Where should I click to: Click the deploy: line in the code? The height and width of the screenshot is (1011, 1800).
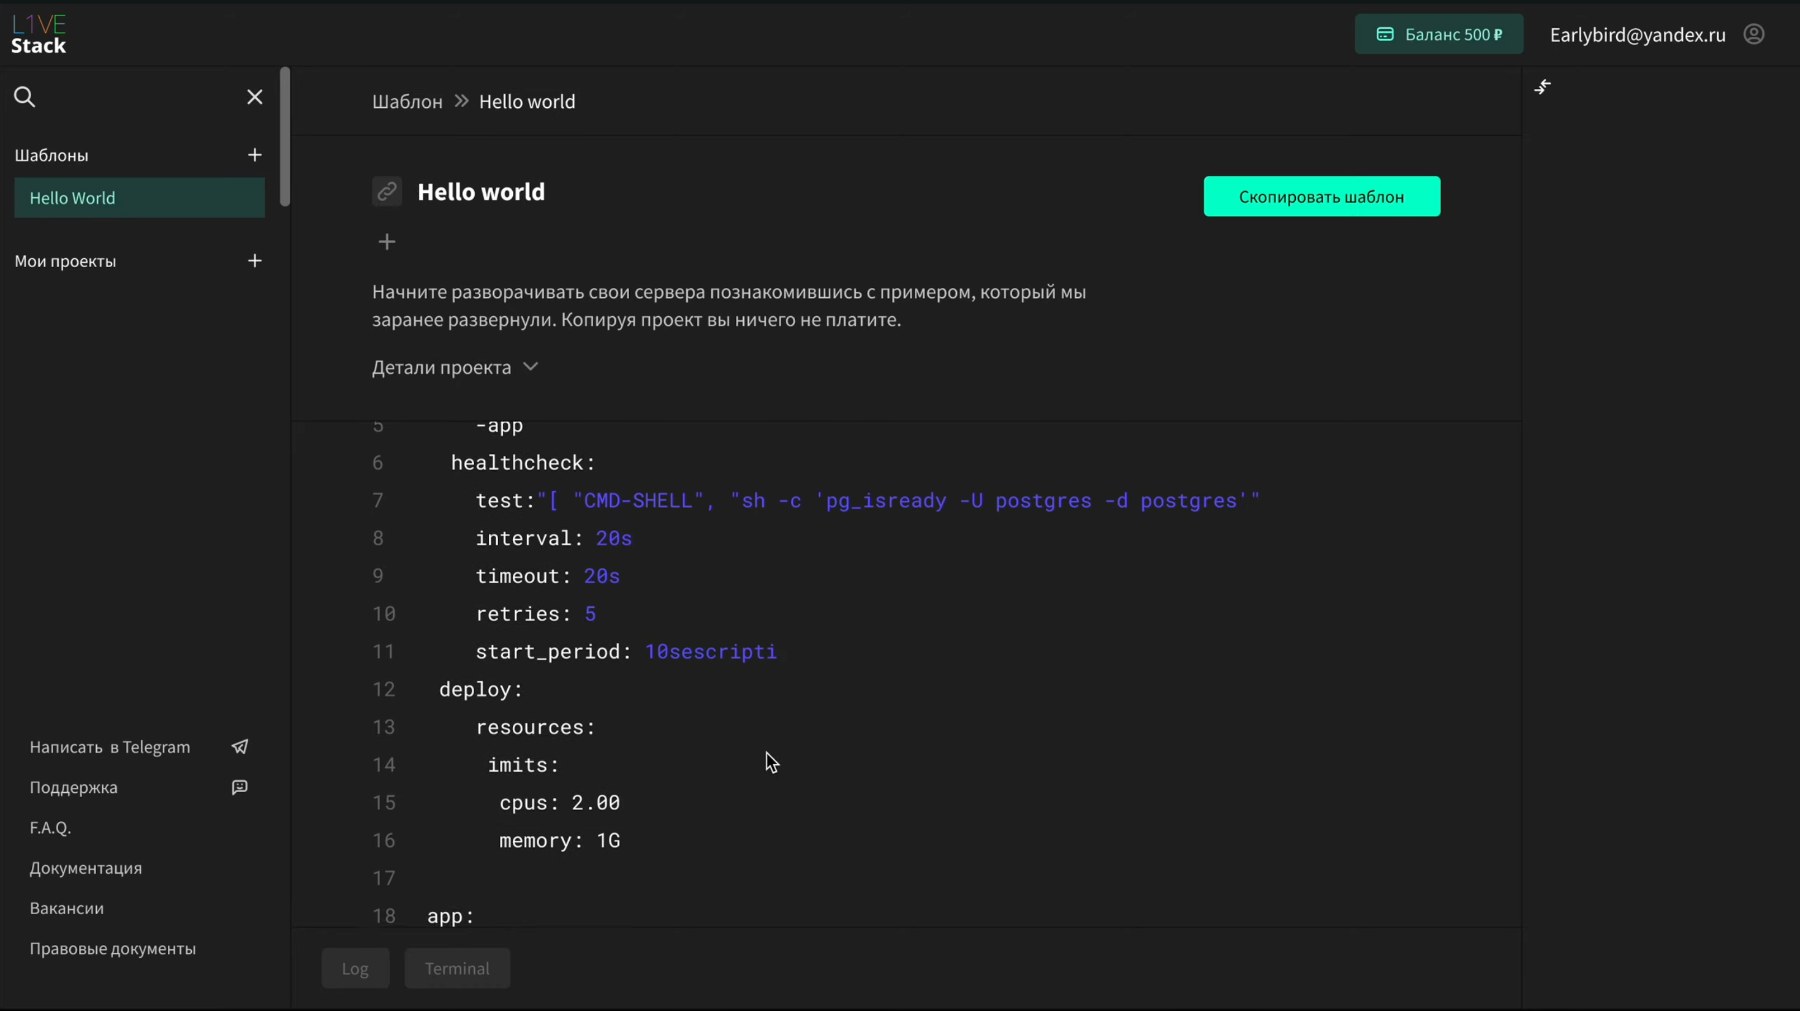(x=481, y=689)
